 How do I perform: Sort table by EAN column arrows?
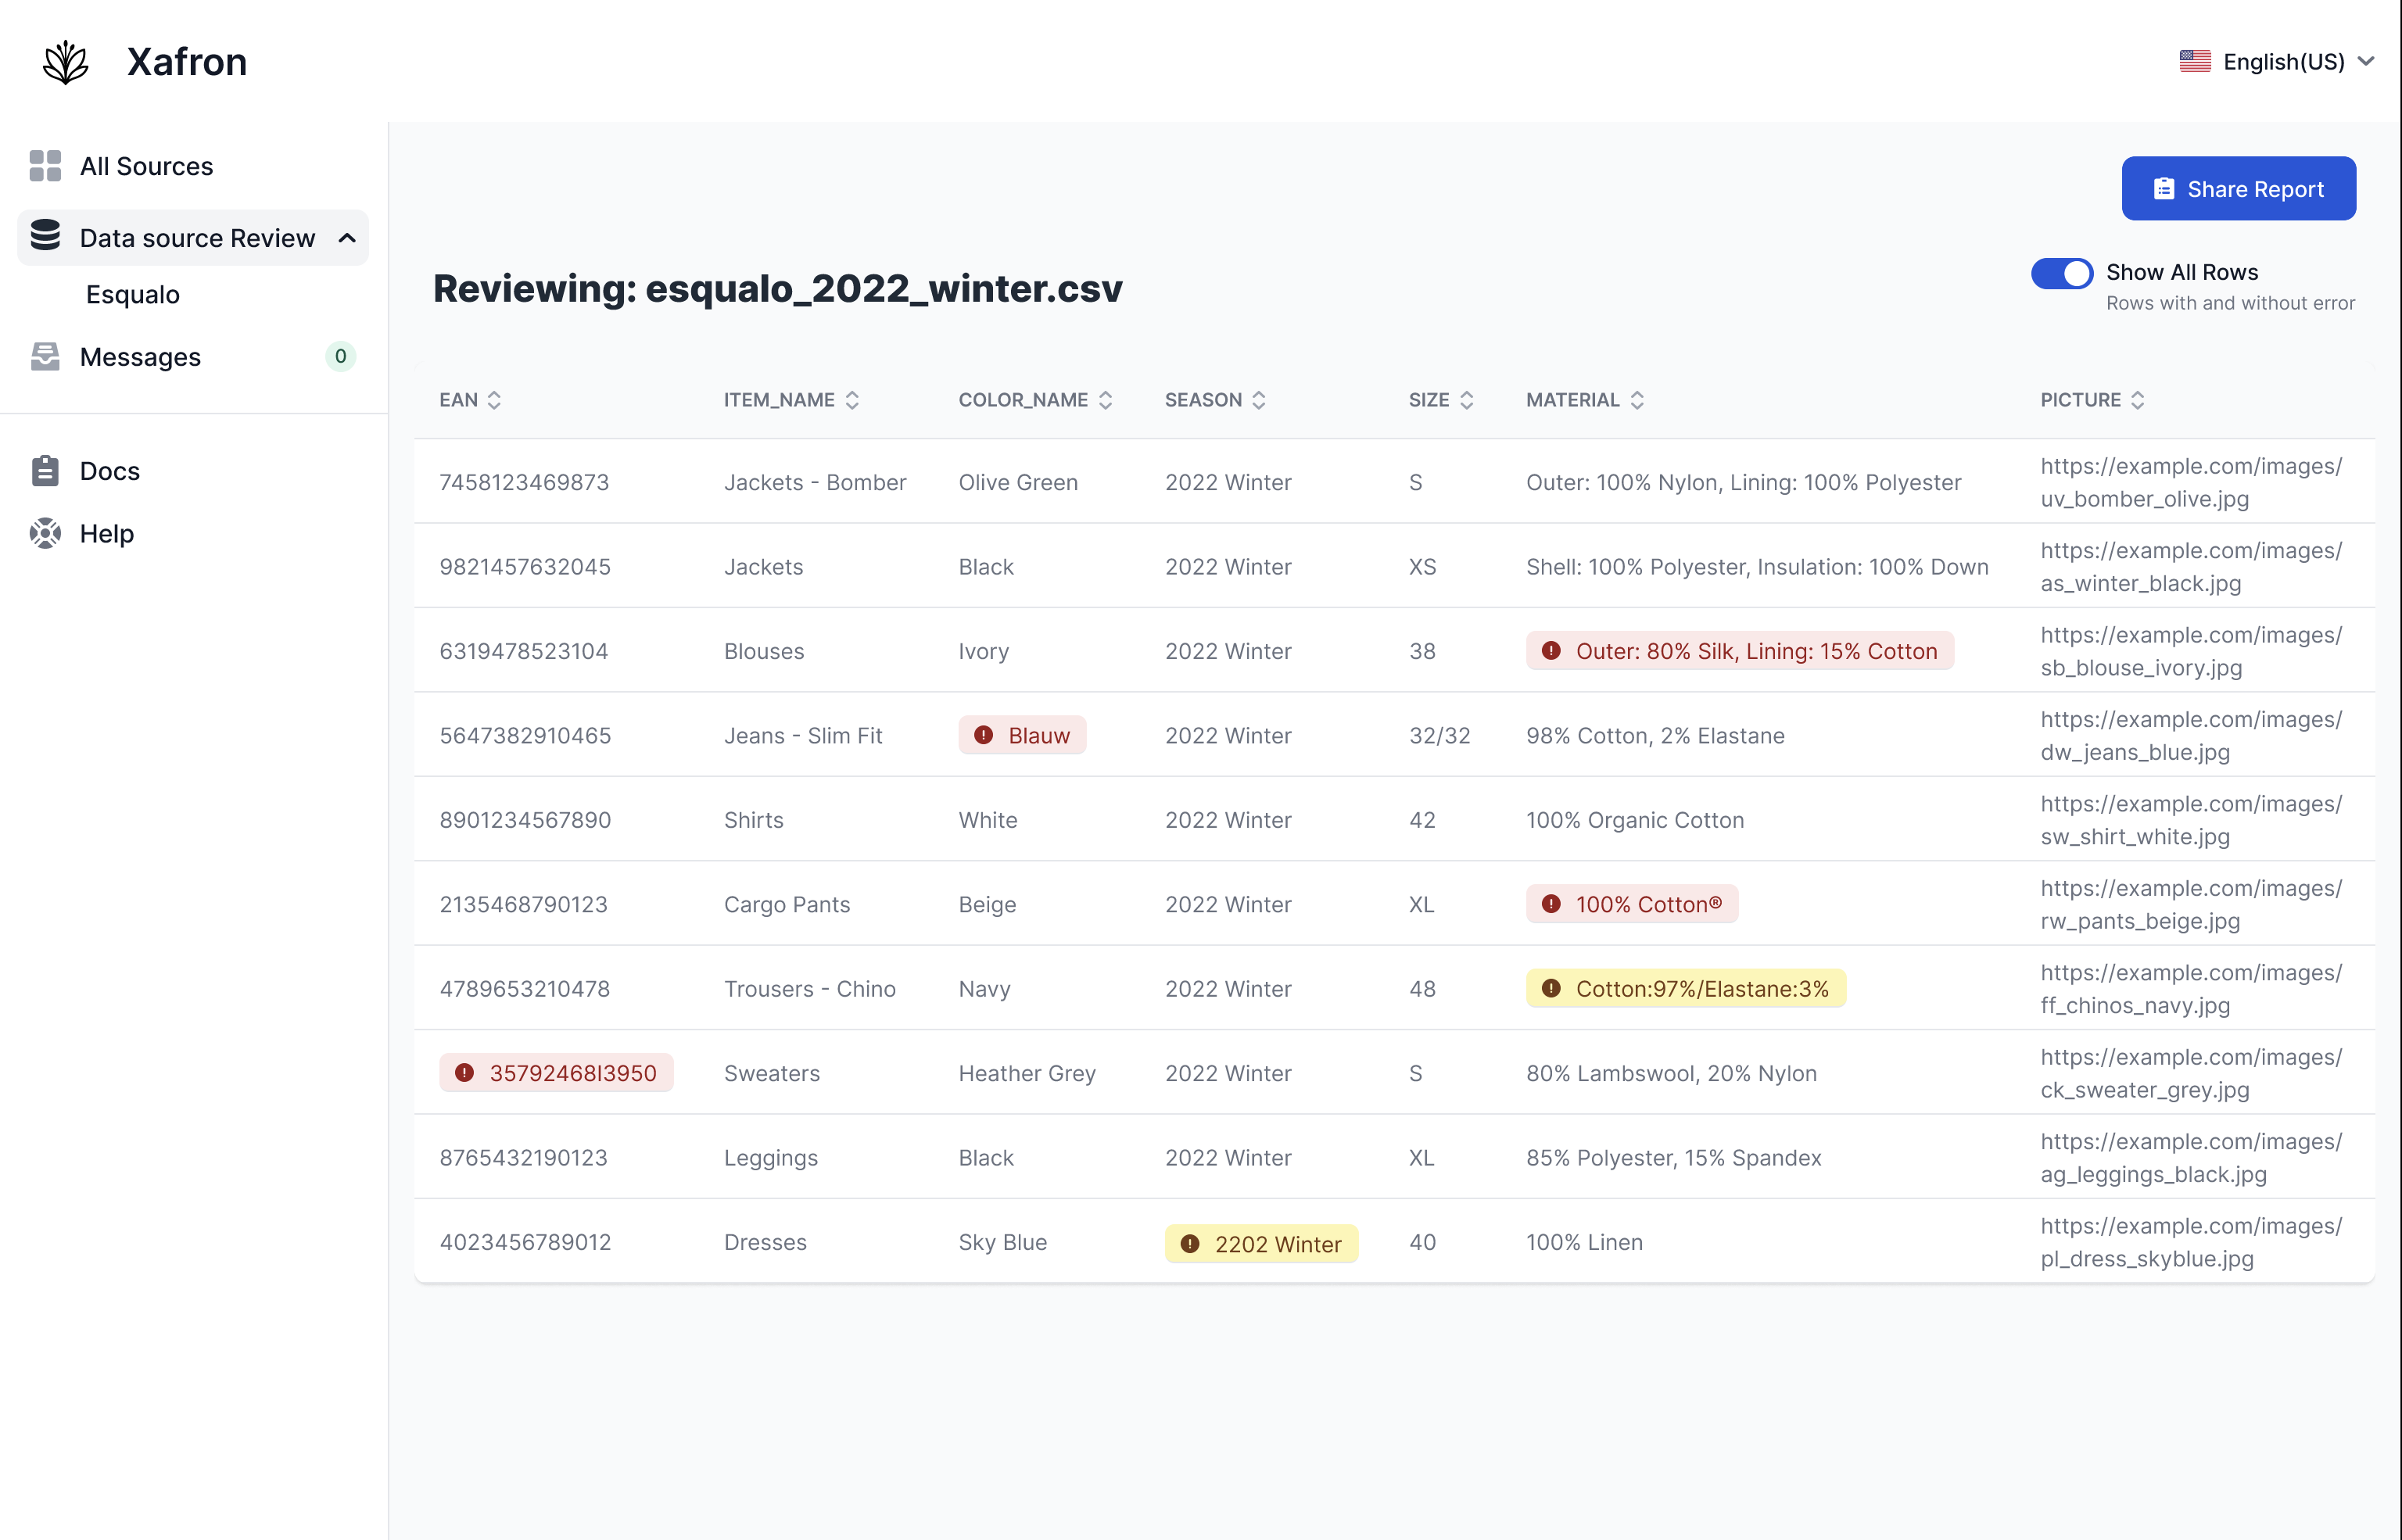tap(494, 400)
